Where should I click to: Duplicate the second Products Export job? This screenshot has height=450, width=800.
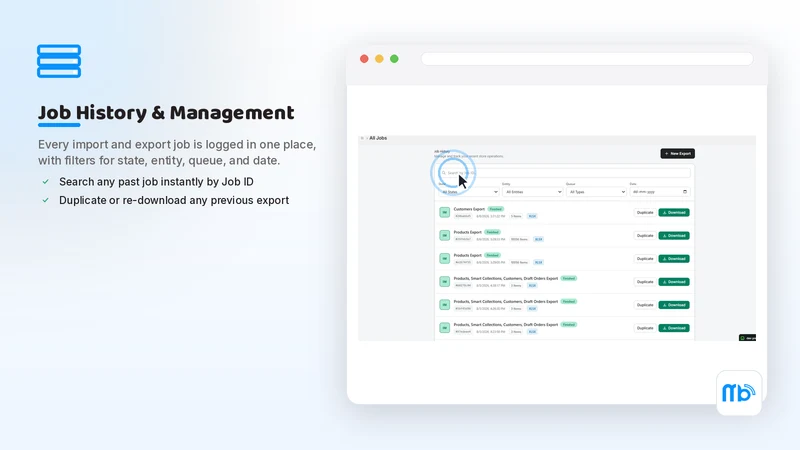[x=645, y=259]
